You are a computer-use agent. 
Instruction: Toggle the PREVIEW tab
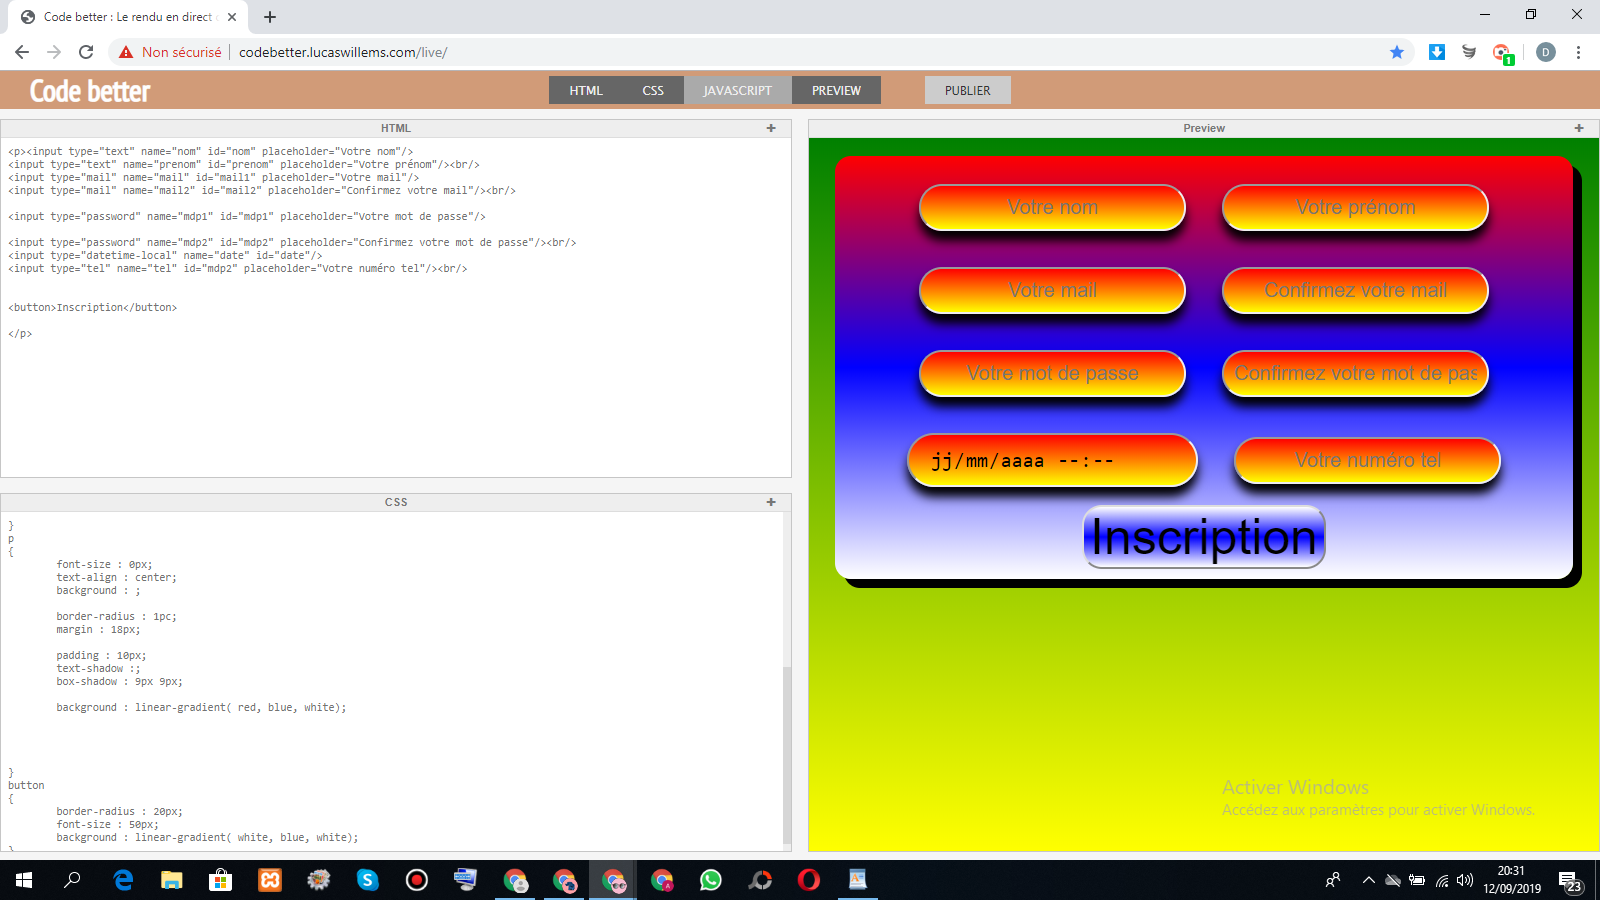pos(836,90)
